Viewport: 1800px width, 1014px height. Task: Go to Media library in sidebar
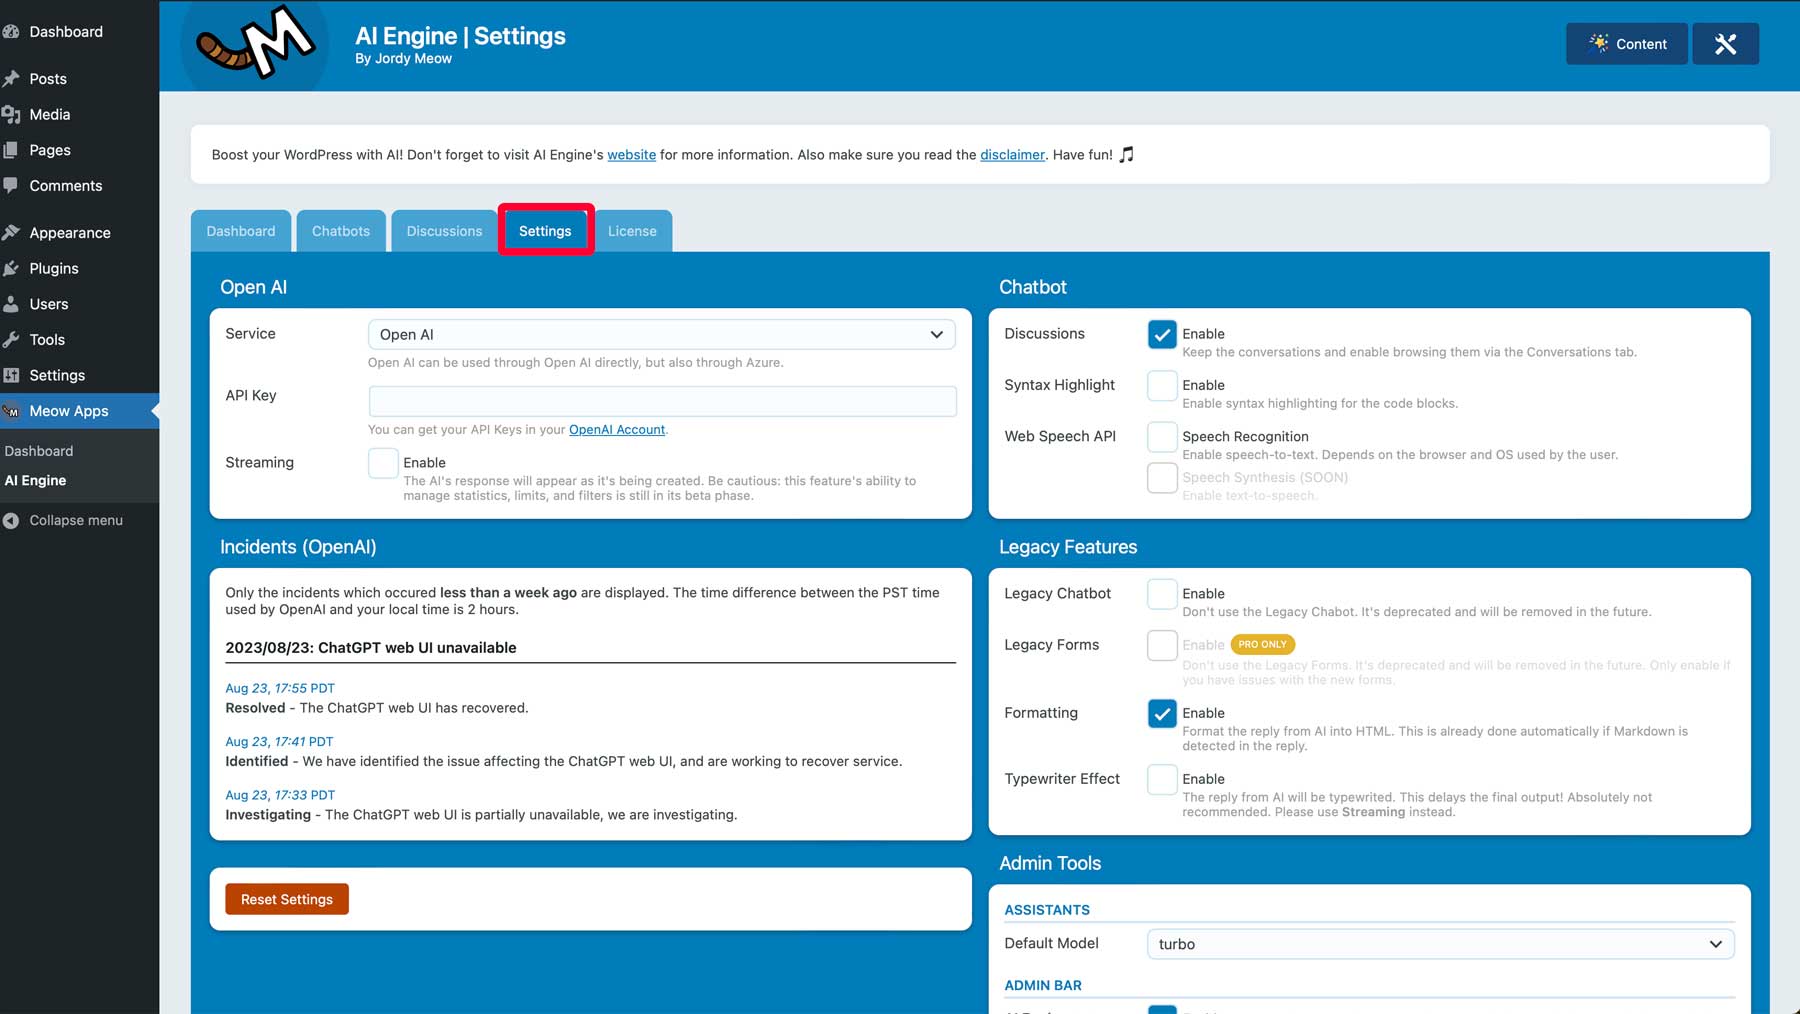click(49, 115)
